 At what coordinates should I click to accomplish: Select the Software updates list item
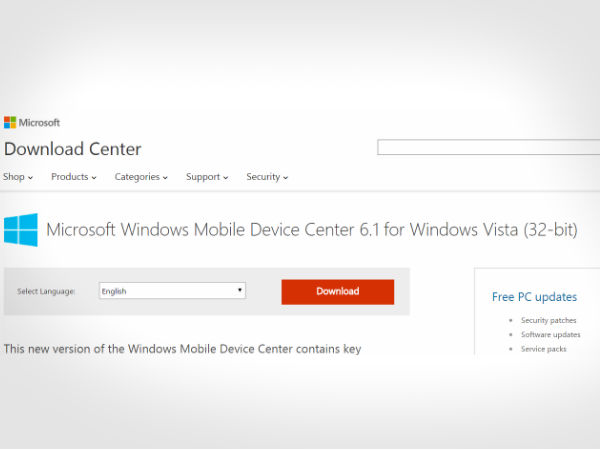click(x=550, y=334)
